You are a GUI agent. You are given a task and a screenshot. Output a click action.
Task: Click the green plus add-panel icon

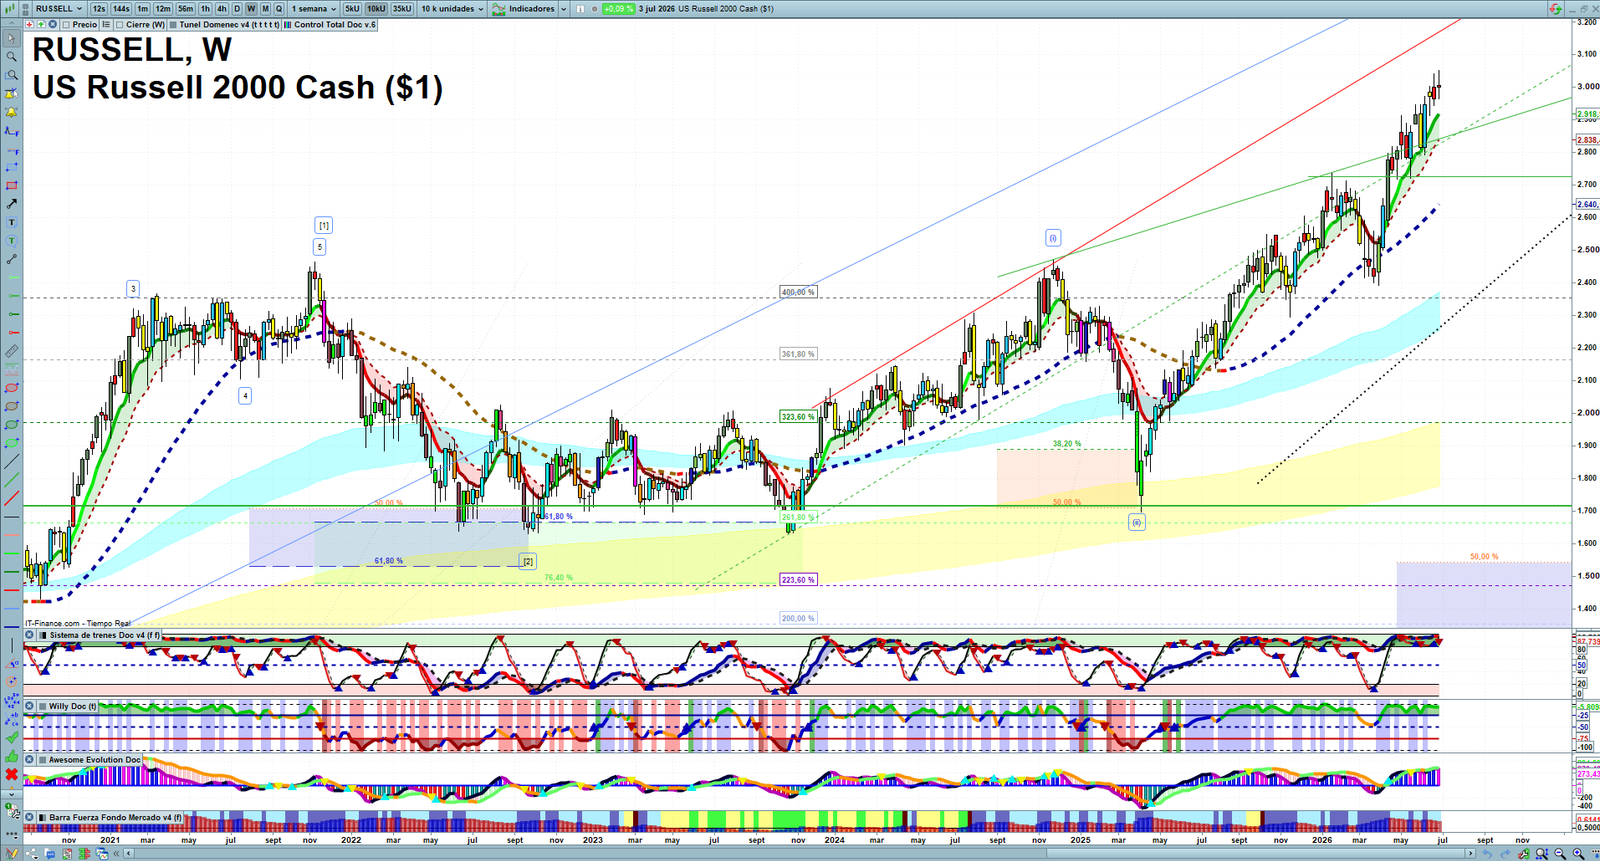[x=41, y=24]
